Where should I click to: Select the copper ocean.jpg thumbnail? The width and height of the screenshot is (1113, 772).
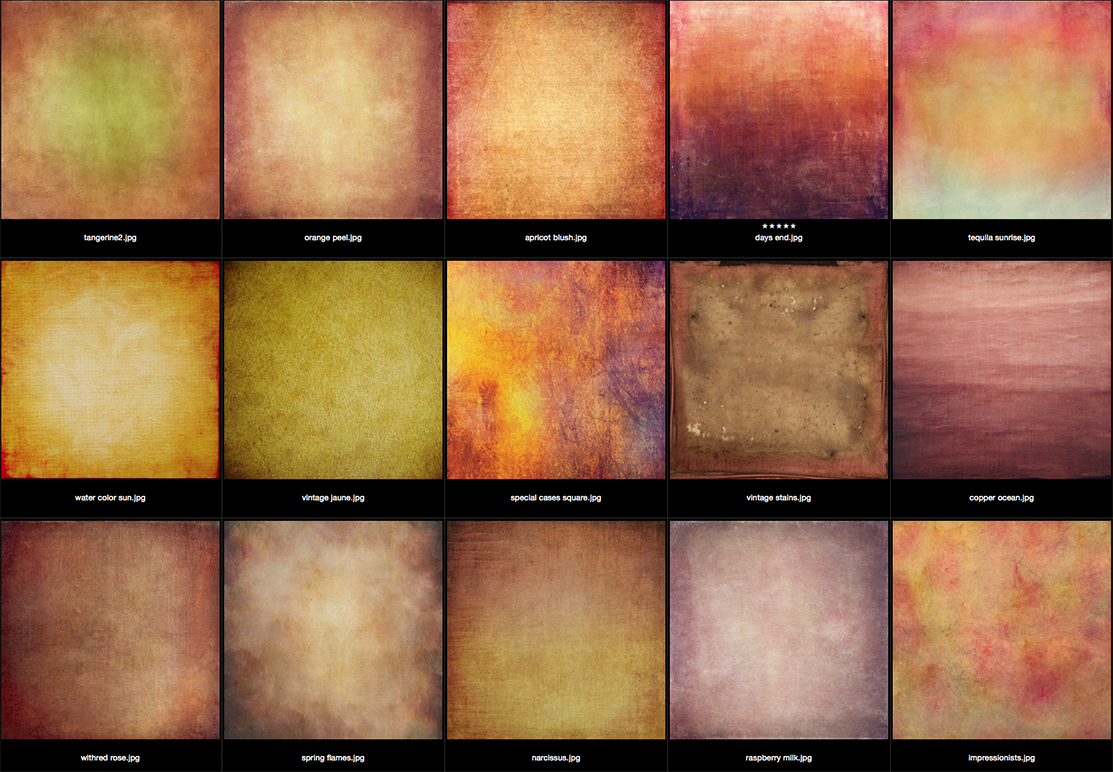pos(1000,368)
